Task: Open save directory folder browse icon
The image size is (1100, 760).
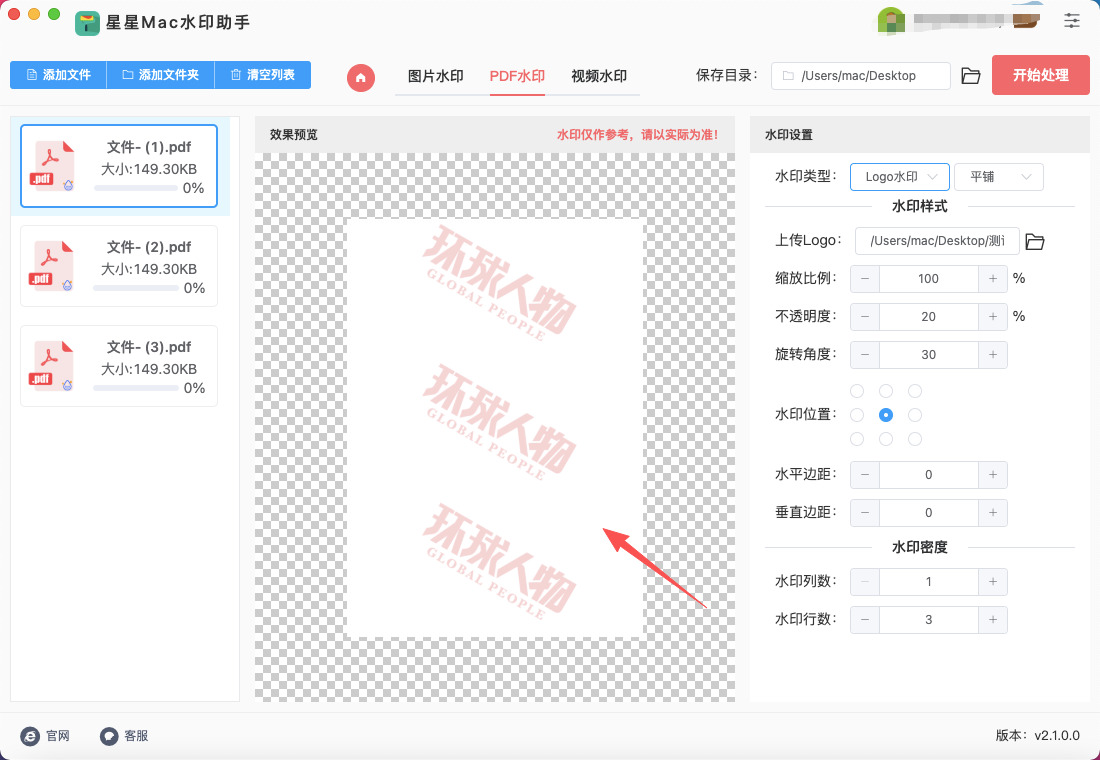Action: [x=970, y=76]
